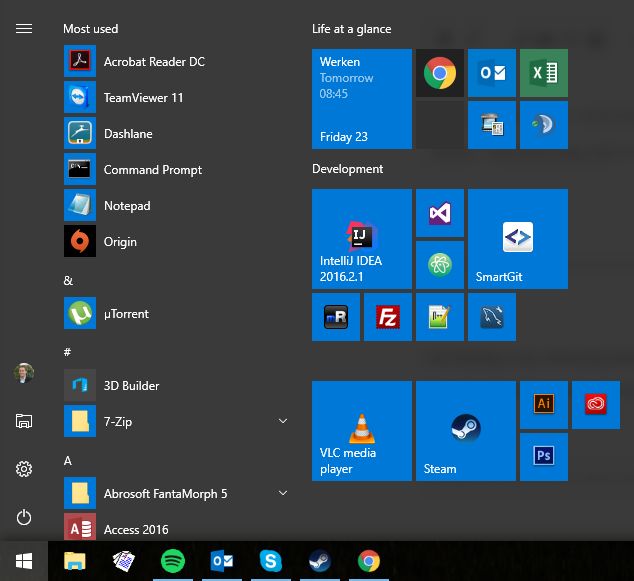
Task: Open the IntelliJ IDEA 2016.2.1 tile
Action: (362, 239)
